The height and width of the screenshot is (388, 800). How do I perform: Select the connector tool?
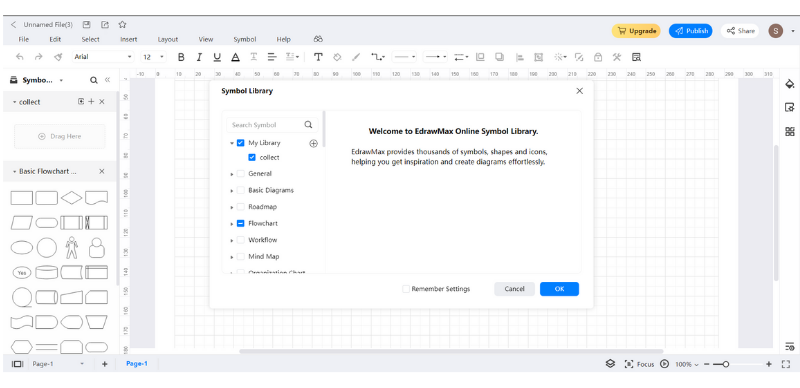point(377,57)
